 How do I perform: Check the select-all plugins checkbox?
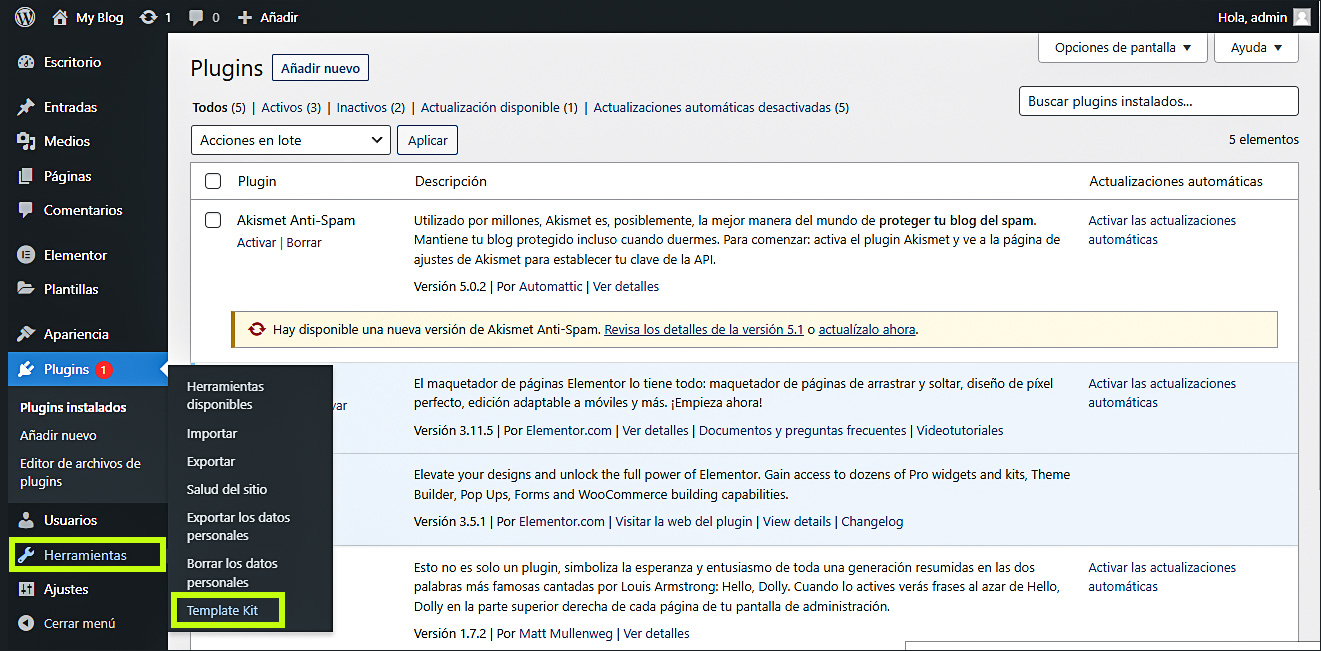click(x=213, y=181)
